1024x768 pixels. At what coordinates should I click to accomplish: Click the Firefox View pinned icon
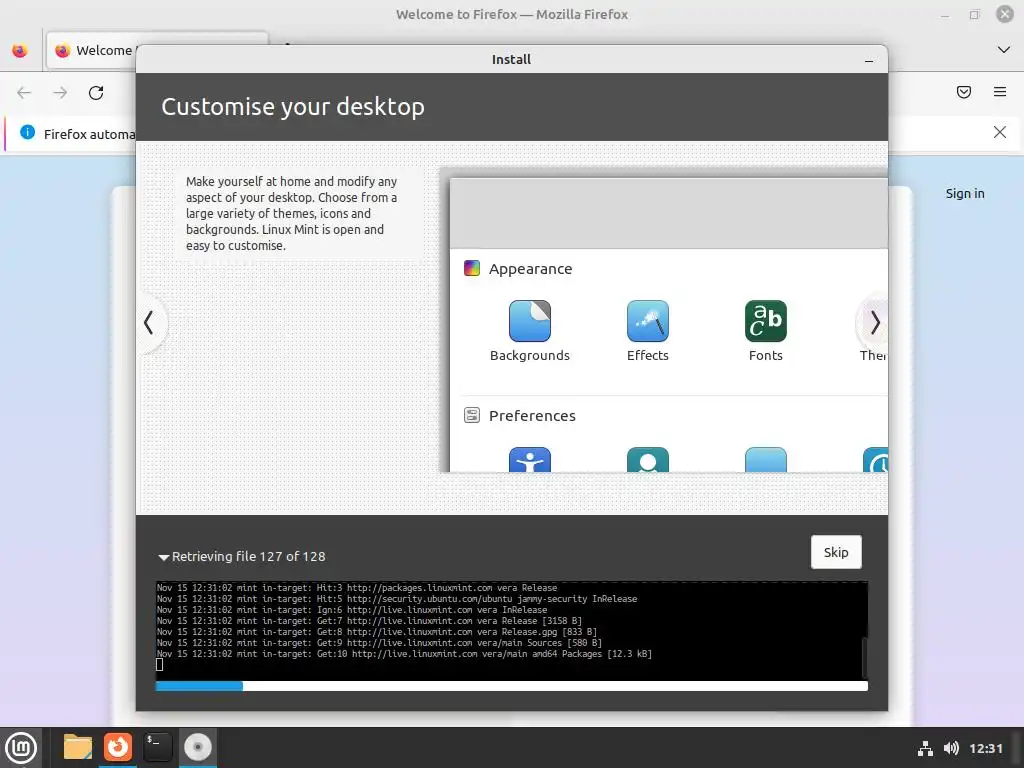(20, 50)
